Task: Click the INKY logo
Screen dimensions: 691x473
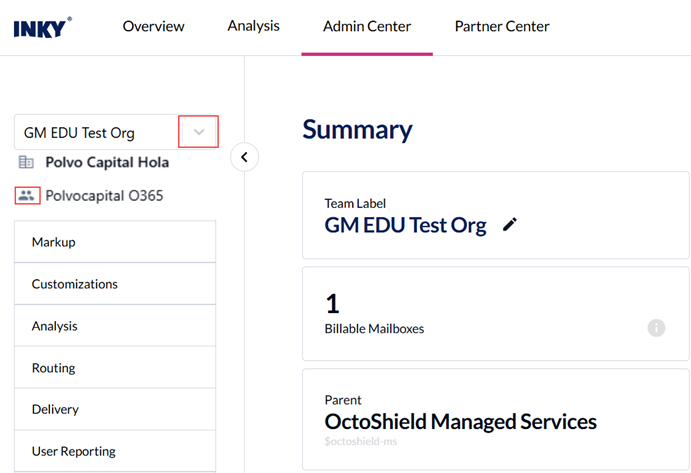Action: 42,27
